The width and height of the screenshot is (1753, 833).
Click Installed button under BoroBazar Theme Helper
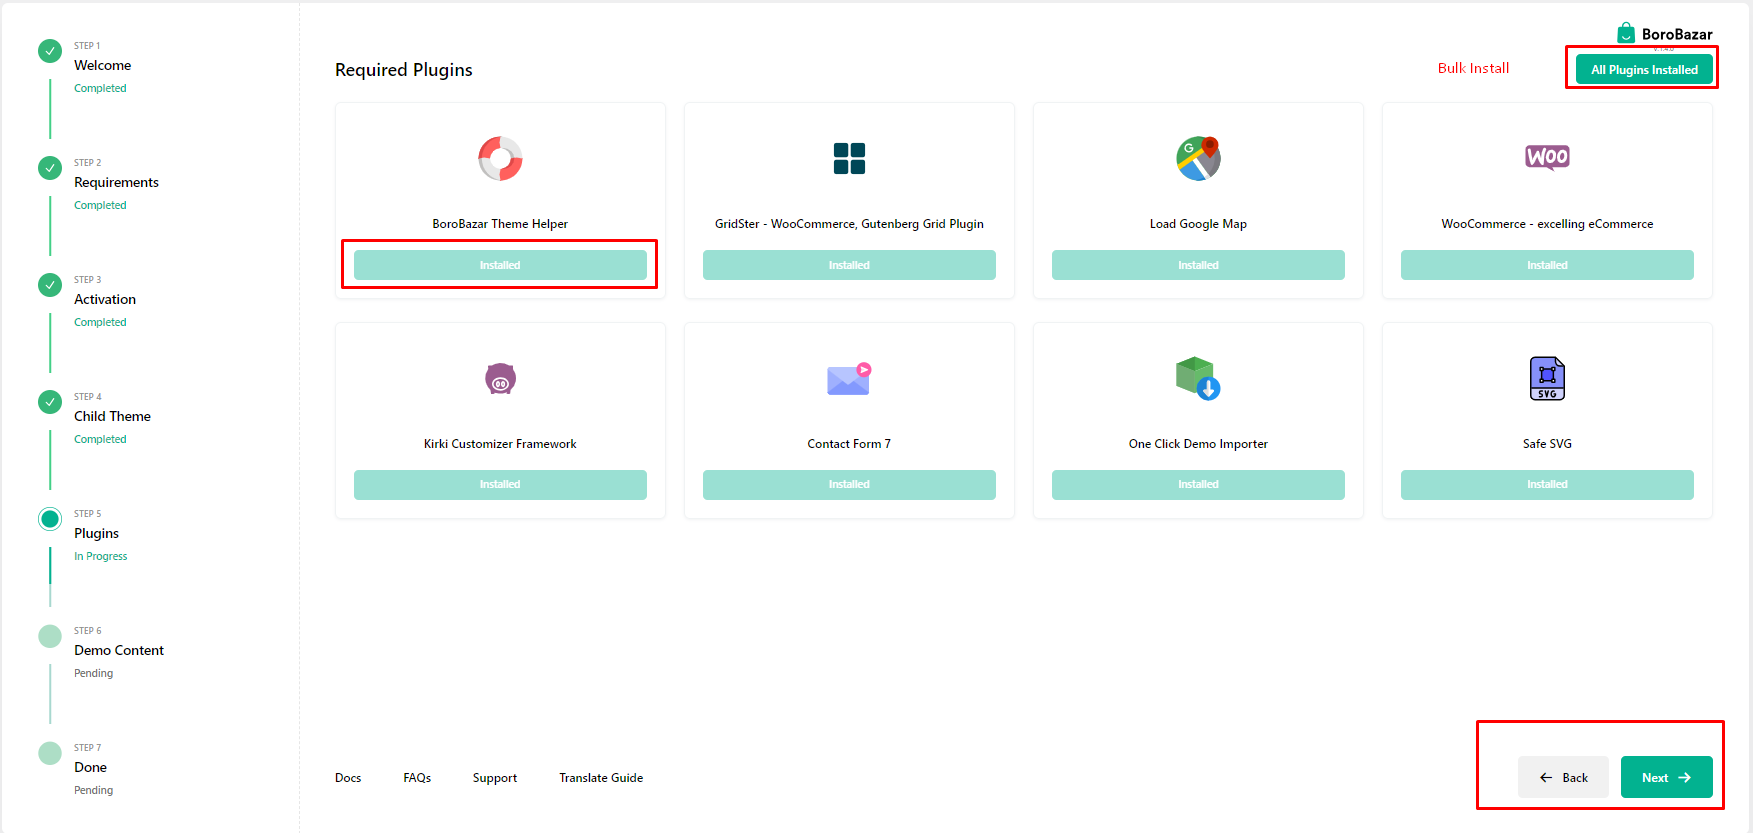tap(500, 265)
